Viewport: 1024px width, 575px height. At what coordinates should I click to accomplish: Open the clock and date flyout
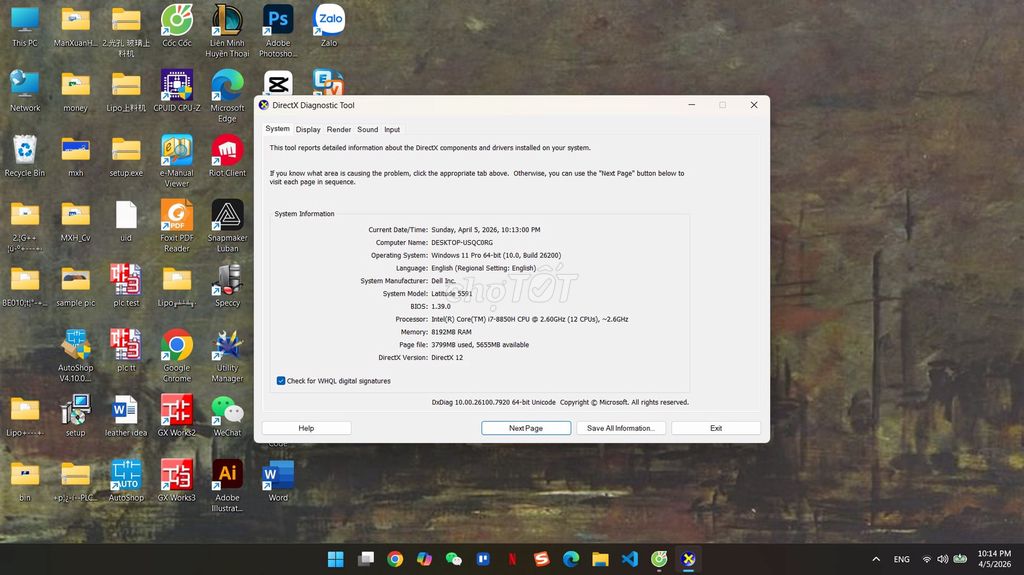pos(993,559)
